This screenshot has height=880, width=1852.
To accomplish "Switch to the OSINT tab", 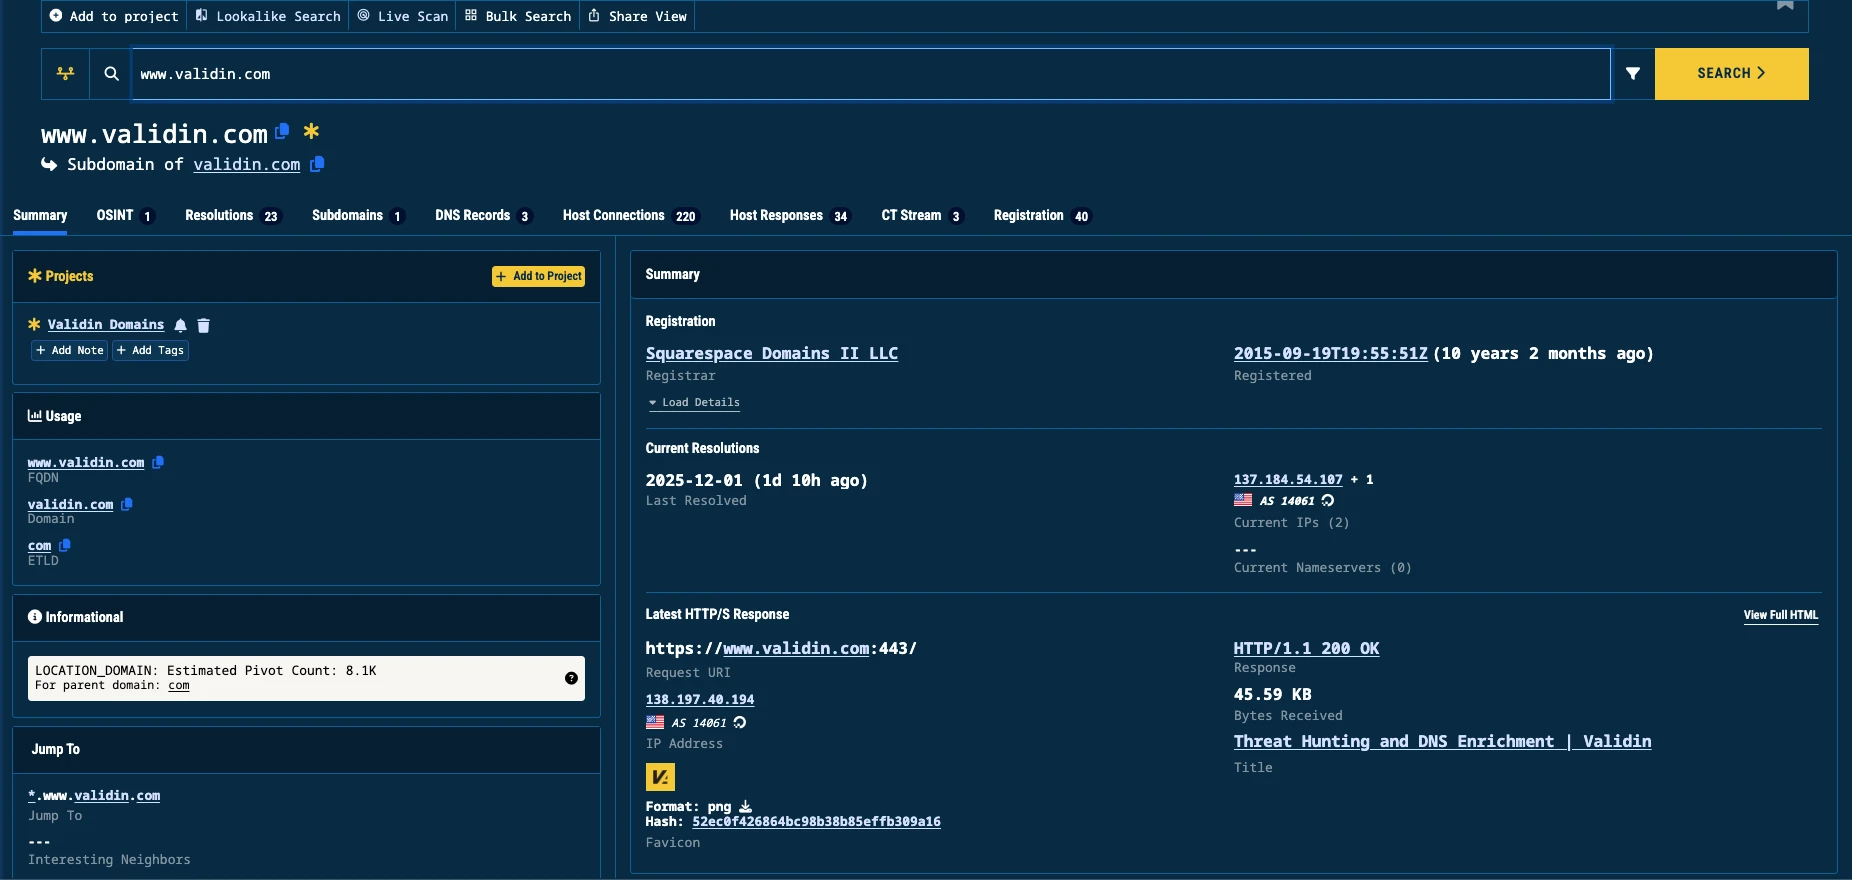I will pos(125,215).
